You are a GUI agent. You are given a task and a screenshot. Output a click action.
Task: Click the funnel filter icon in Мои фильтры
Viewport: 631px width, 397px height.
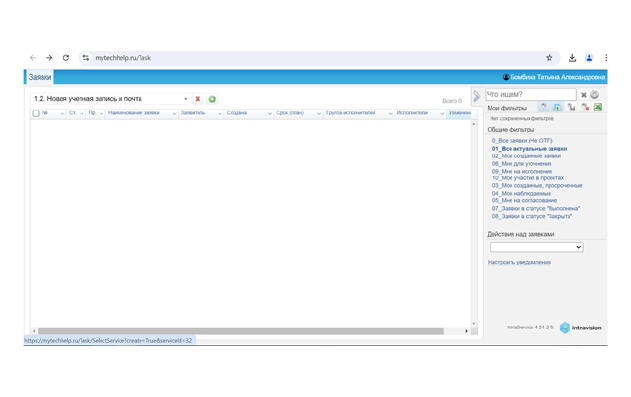pyautogui.click(x=544, y=107)
